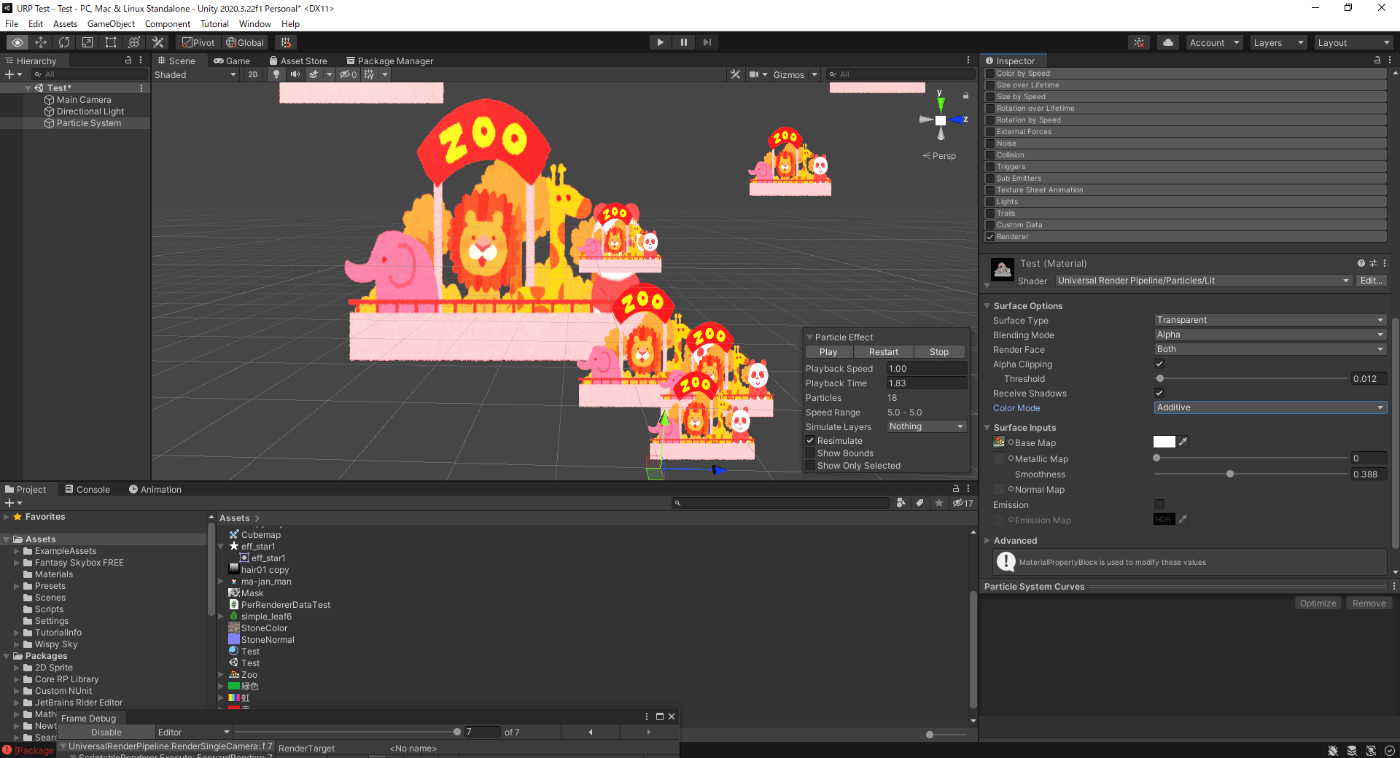Toggle hidden objects visibility in Scene
Screen dimensions: 1400x758
348,74
